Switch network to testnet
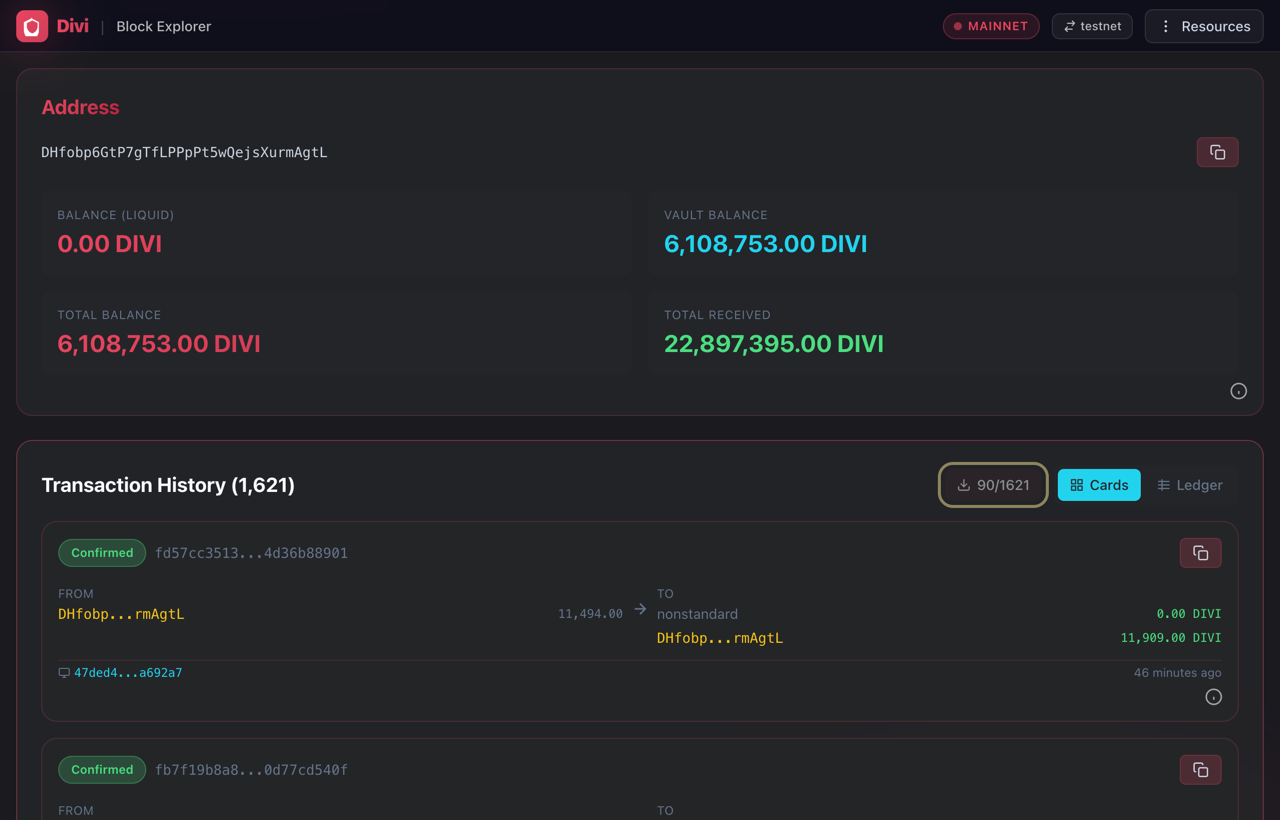This screenshot has width=1280, height=820. pos(1092,26)
